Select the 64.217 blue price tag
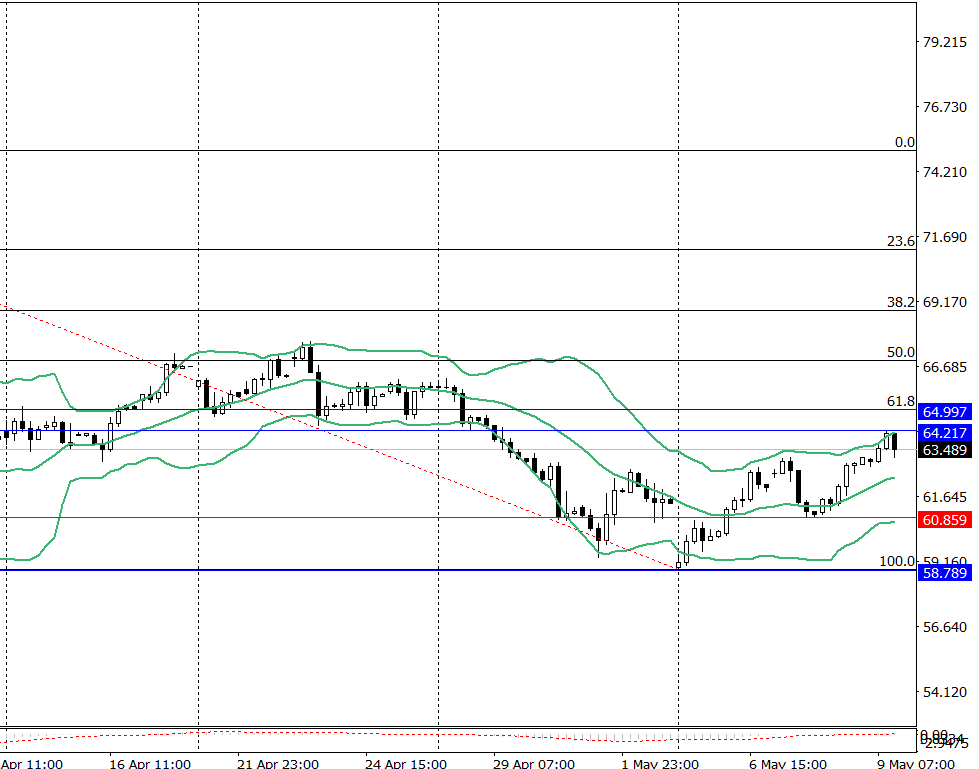This screenshot has width=979, height=769. [x=945, y=432]
